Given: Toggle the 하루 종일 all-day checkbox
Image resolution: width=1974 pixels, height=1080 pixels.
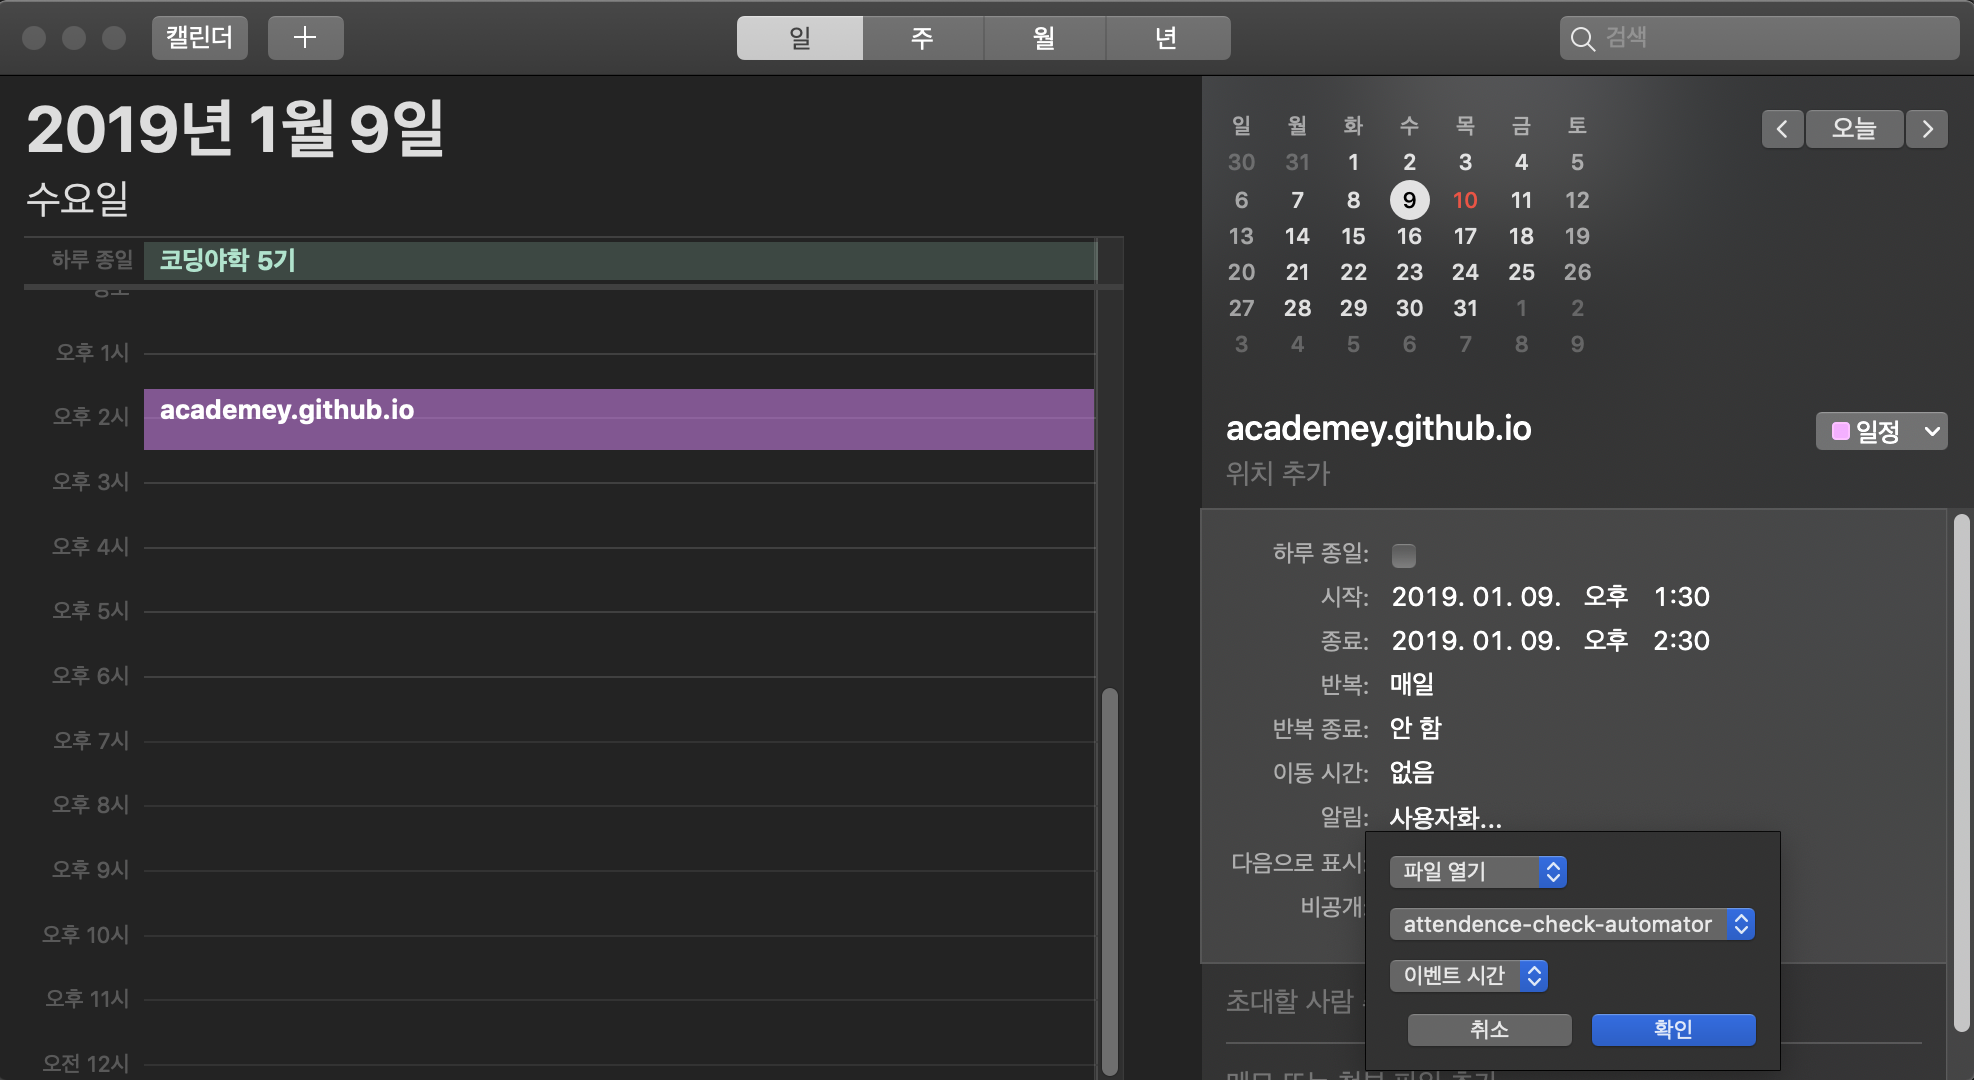Looking at the screenshot, I should coord(1404,555).
